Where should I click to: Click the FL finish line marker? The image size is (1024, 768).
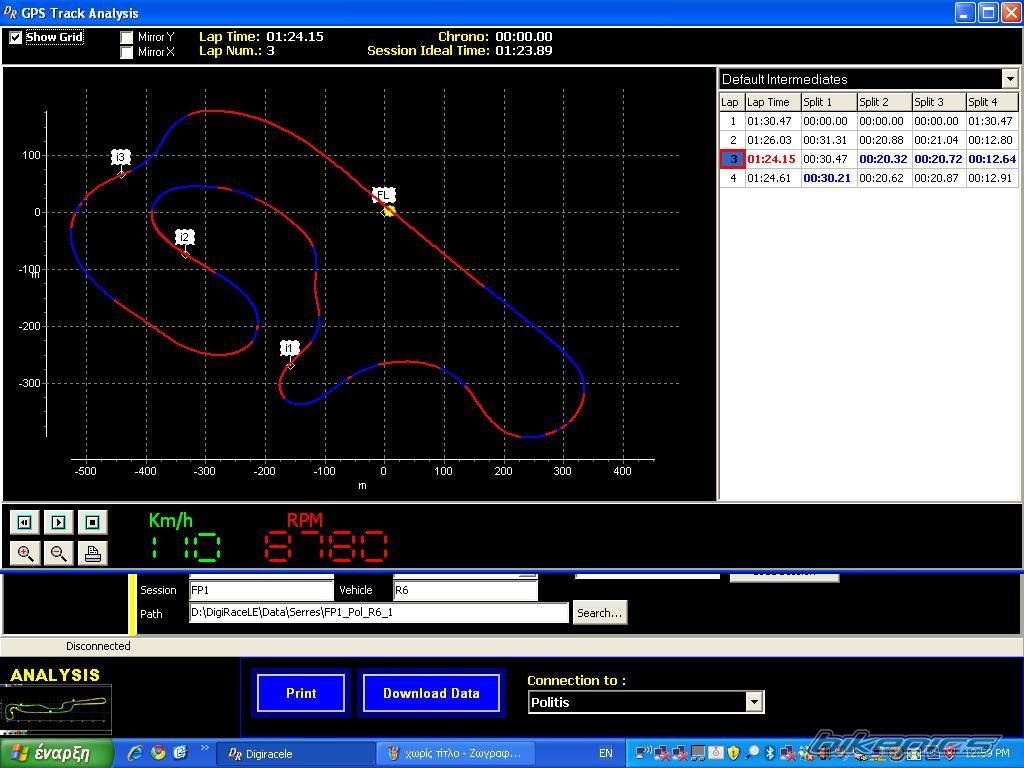point(383,196)
